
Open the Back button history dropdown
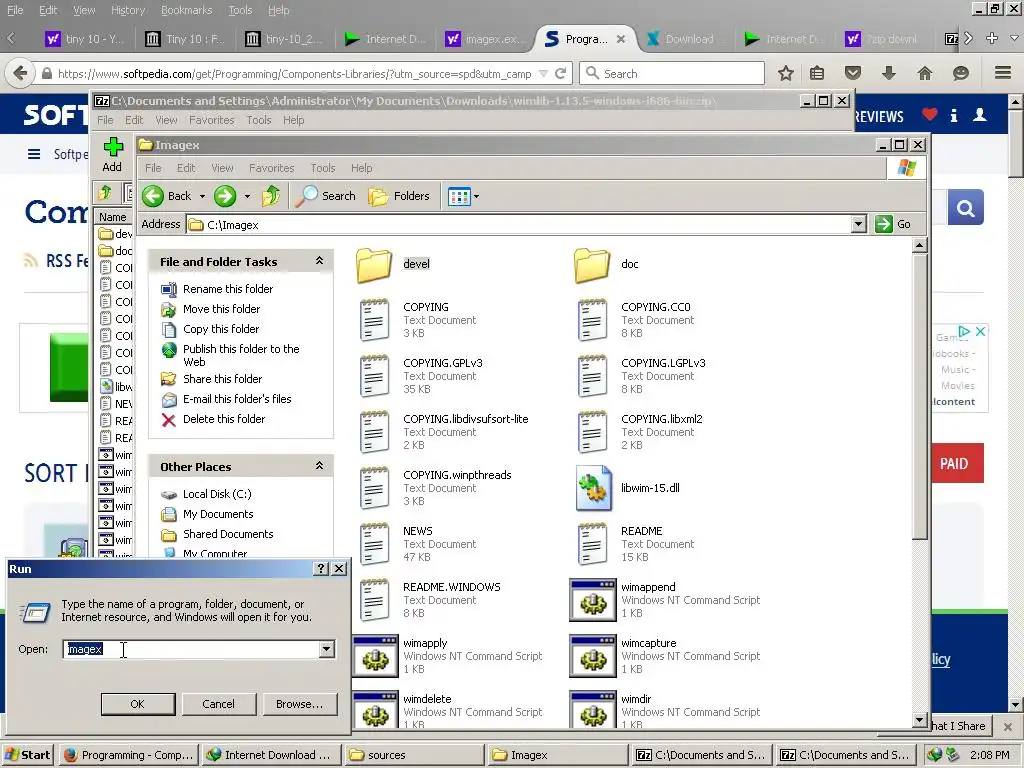pos(202,196)
